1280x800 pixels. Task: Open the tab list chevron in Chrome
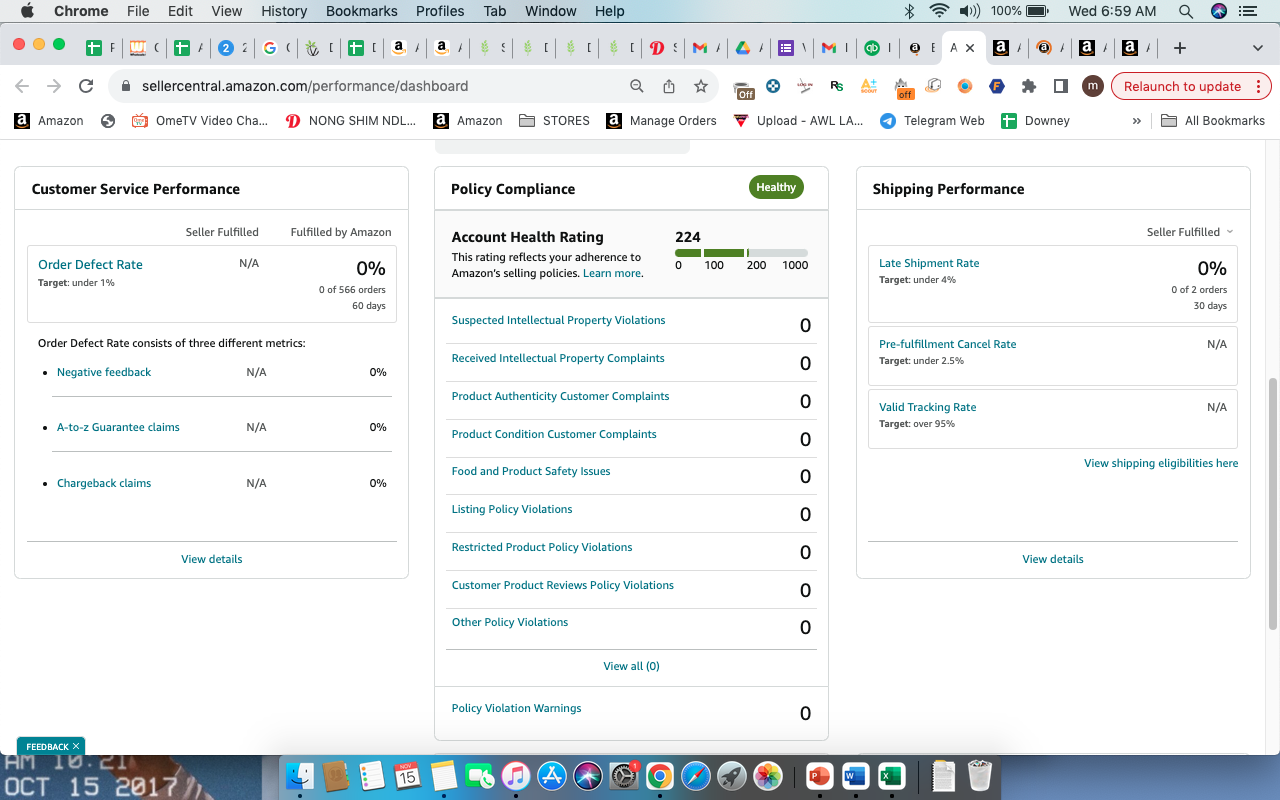click(1257, 47)
